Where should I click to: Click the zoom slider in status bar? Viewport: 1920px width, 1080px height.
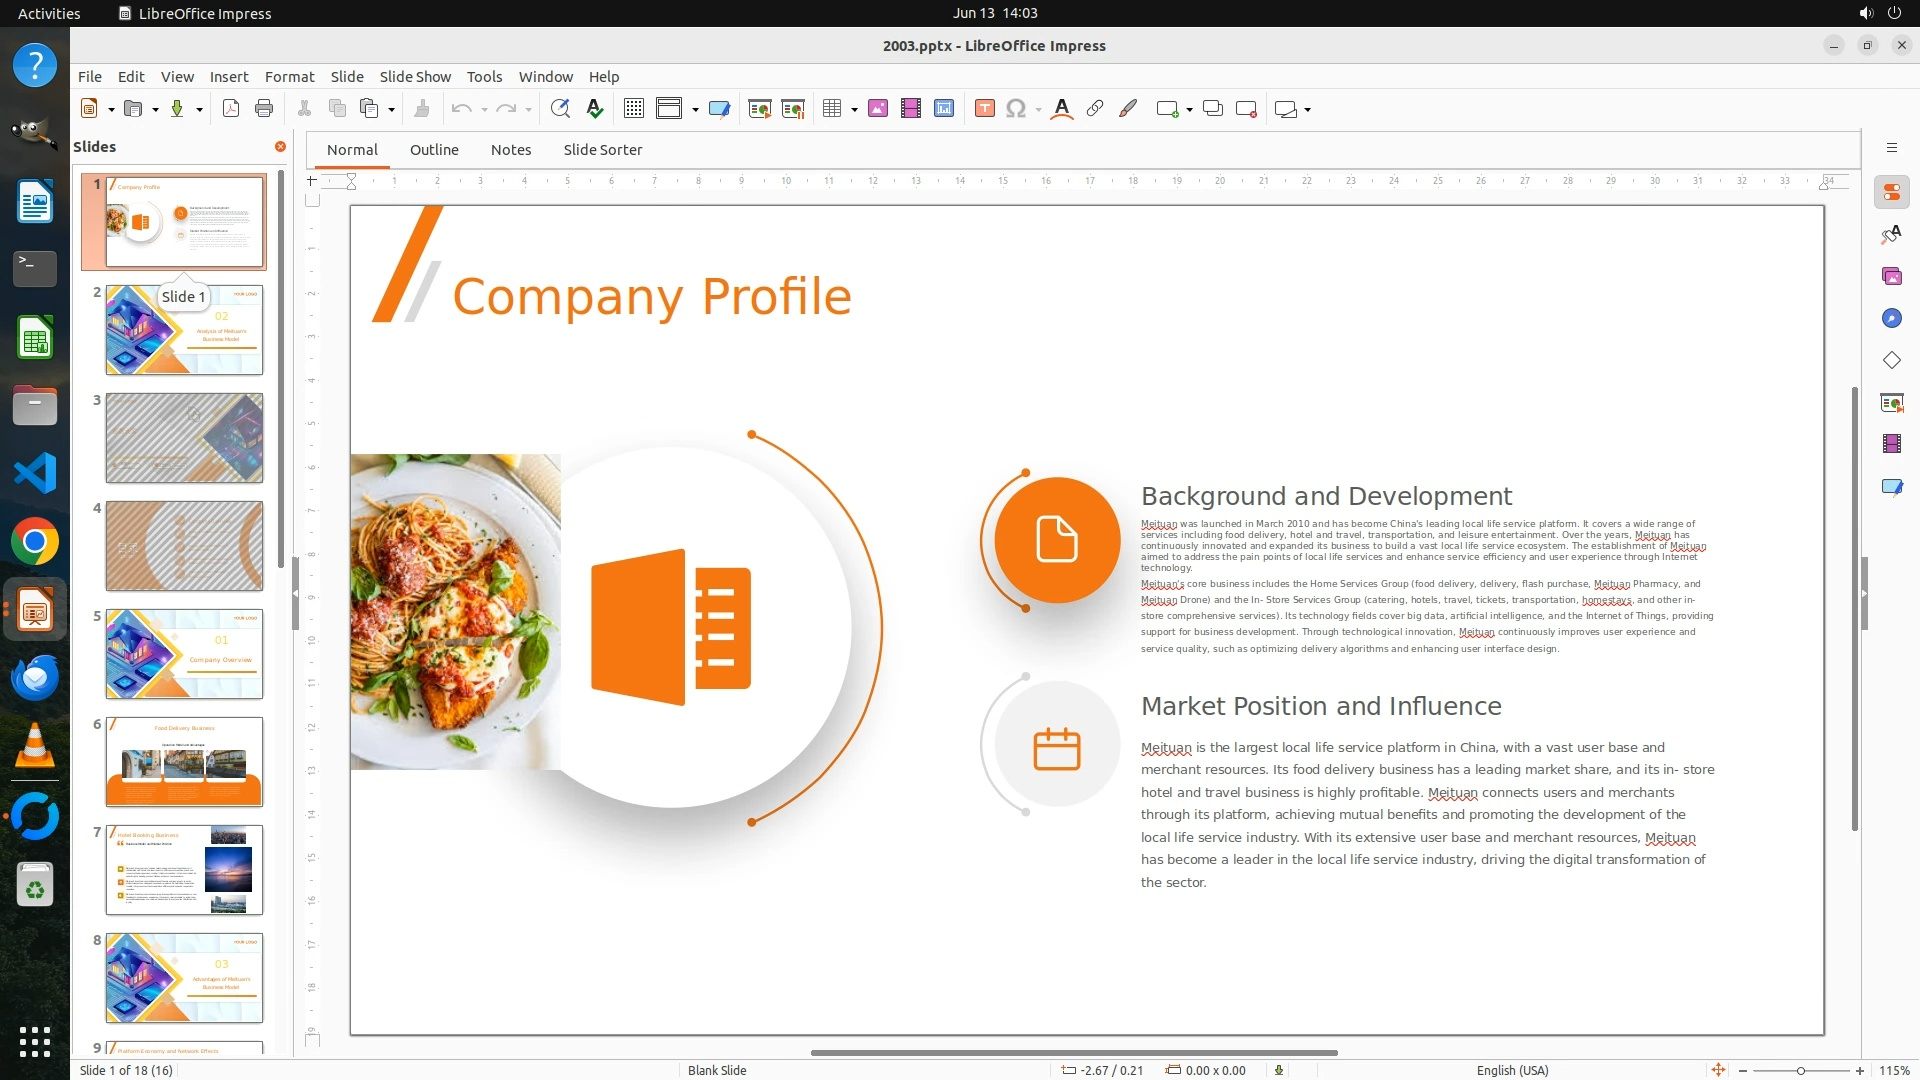coord(1800,1070)
